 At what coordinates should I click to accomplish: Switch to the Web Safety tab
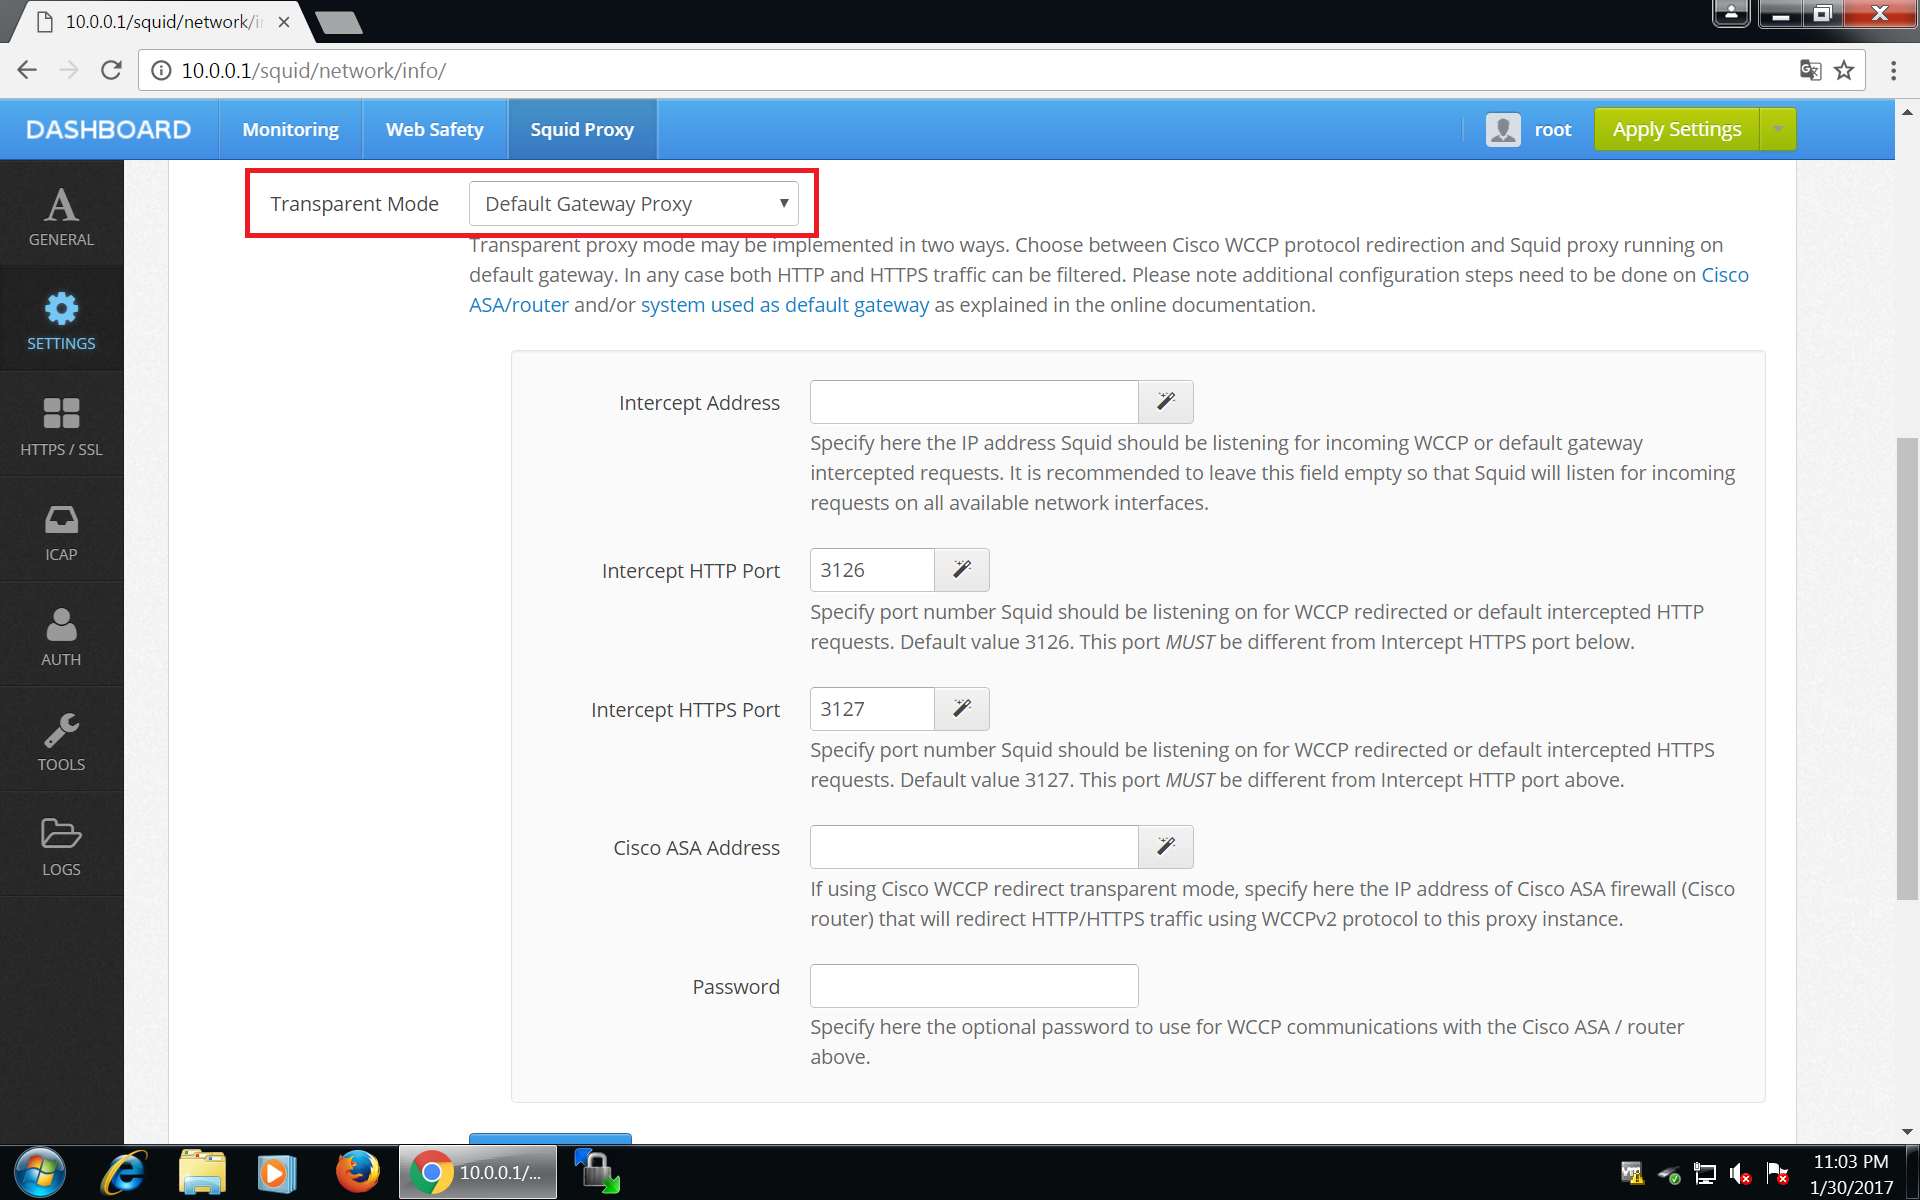(434, 130)
